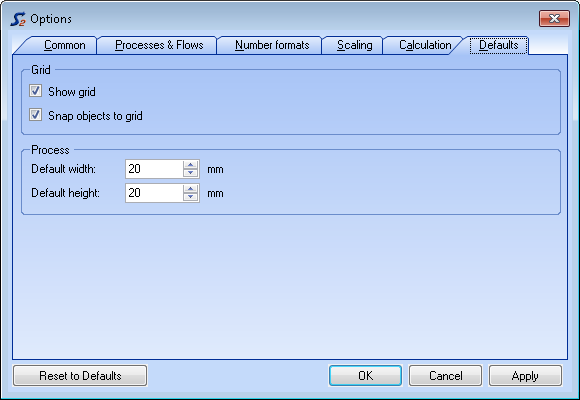Image resolution: width=580 pixels, height=400 pixels.
Task: Go to the Scaling tab
Action: point(354,45)
